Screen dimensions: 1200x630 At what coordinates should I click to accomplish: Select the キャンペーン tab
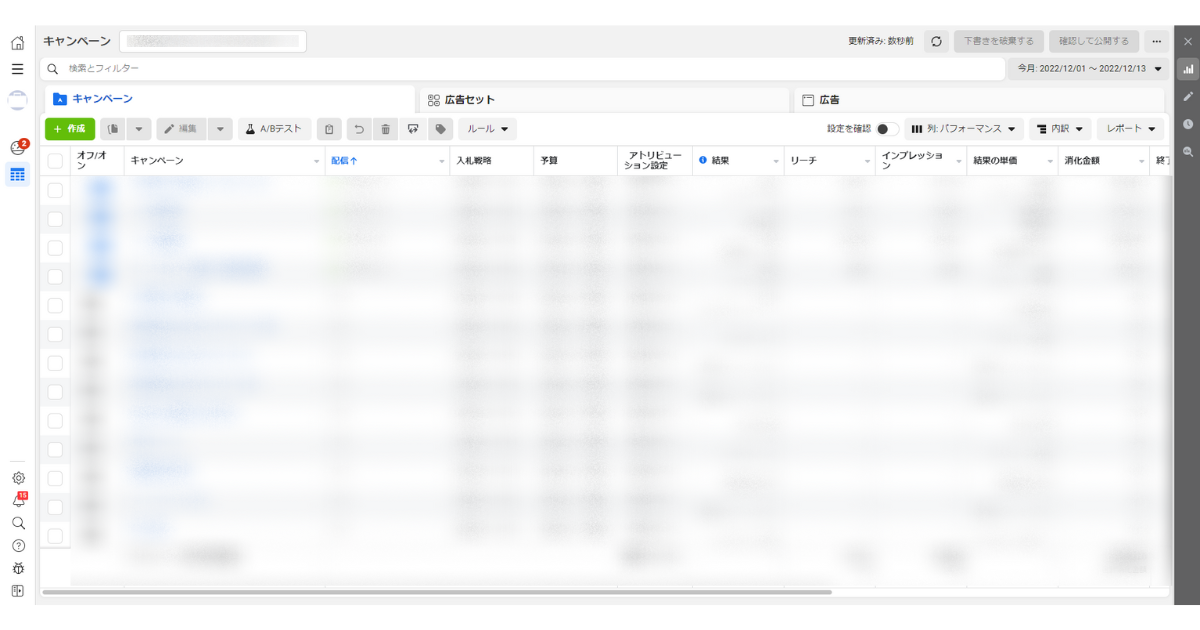[x=230, y=99]
